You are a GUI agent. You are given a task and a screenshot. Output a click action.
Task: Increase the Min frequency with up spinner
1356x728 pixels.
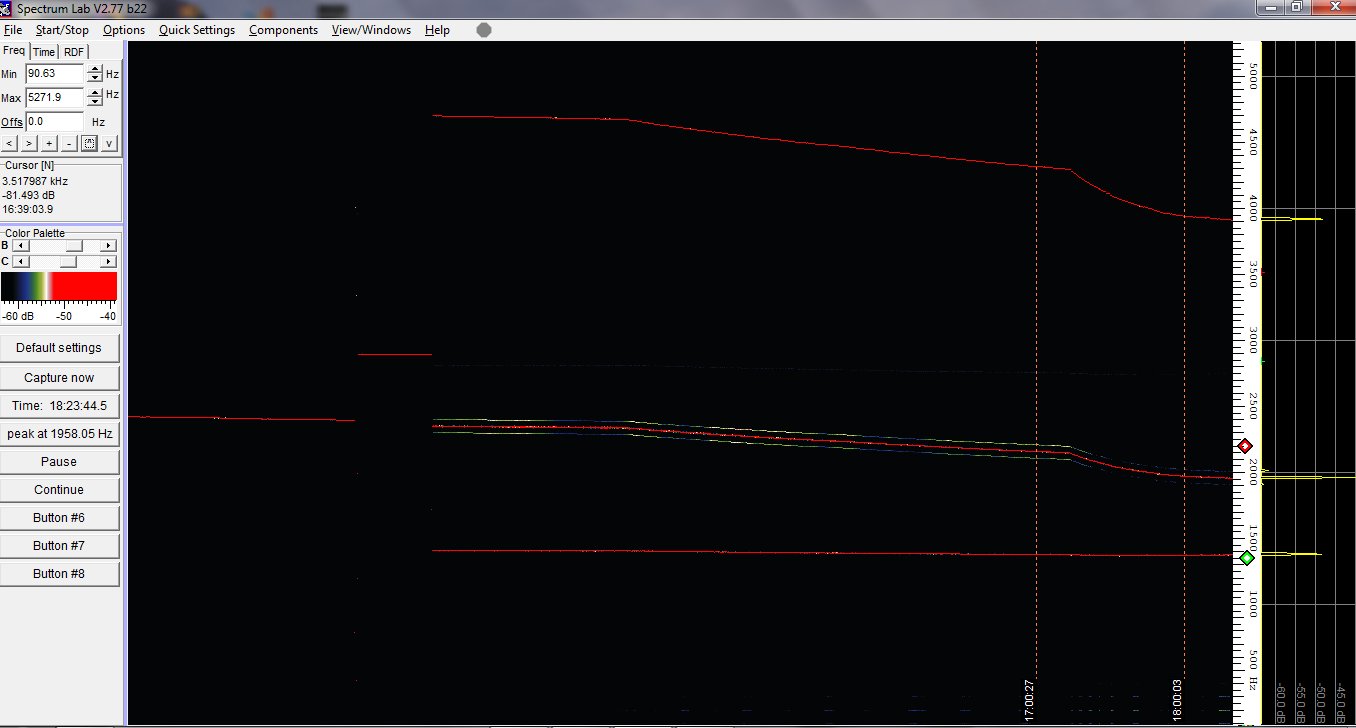pos(94,69)
